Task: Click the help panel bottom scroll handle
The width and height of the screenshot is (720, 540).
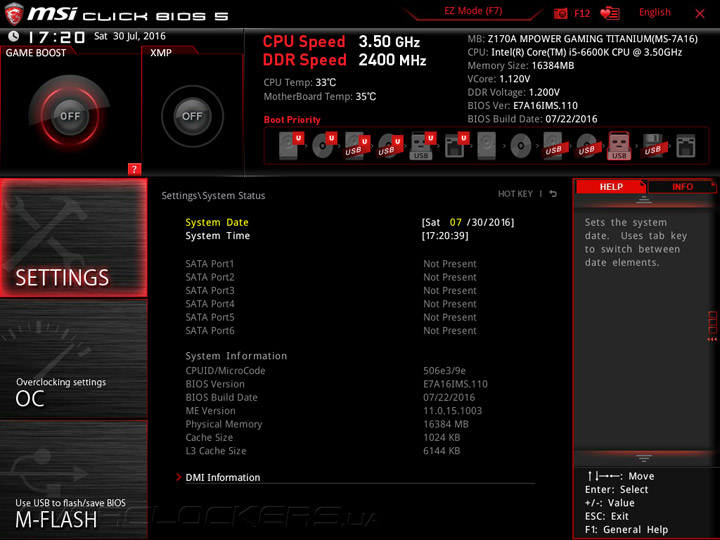Action: click(644, 458)
